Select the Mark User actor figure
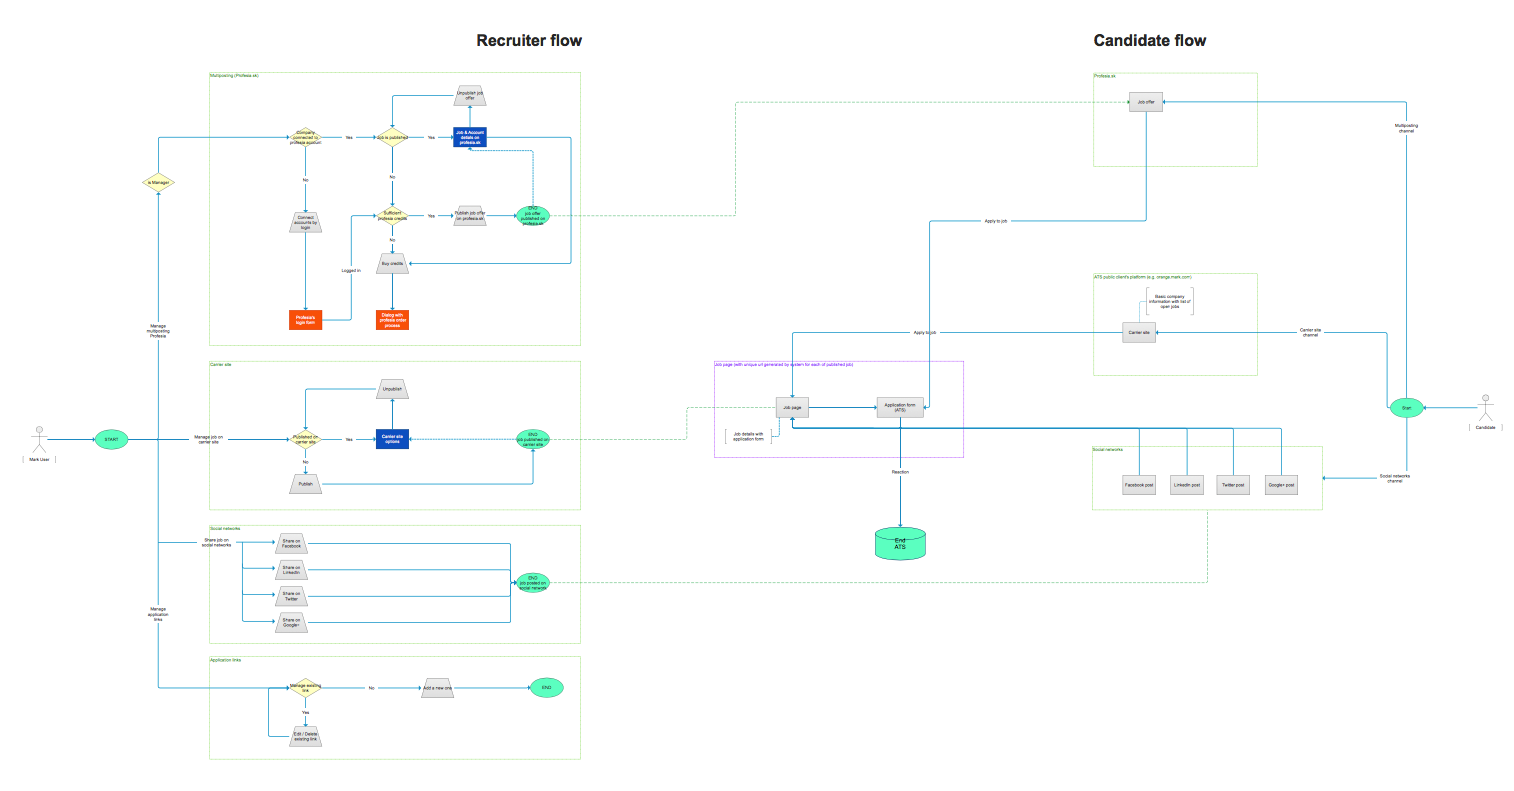The image size is (1514, 791). coord(39,438)
